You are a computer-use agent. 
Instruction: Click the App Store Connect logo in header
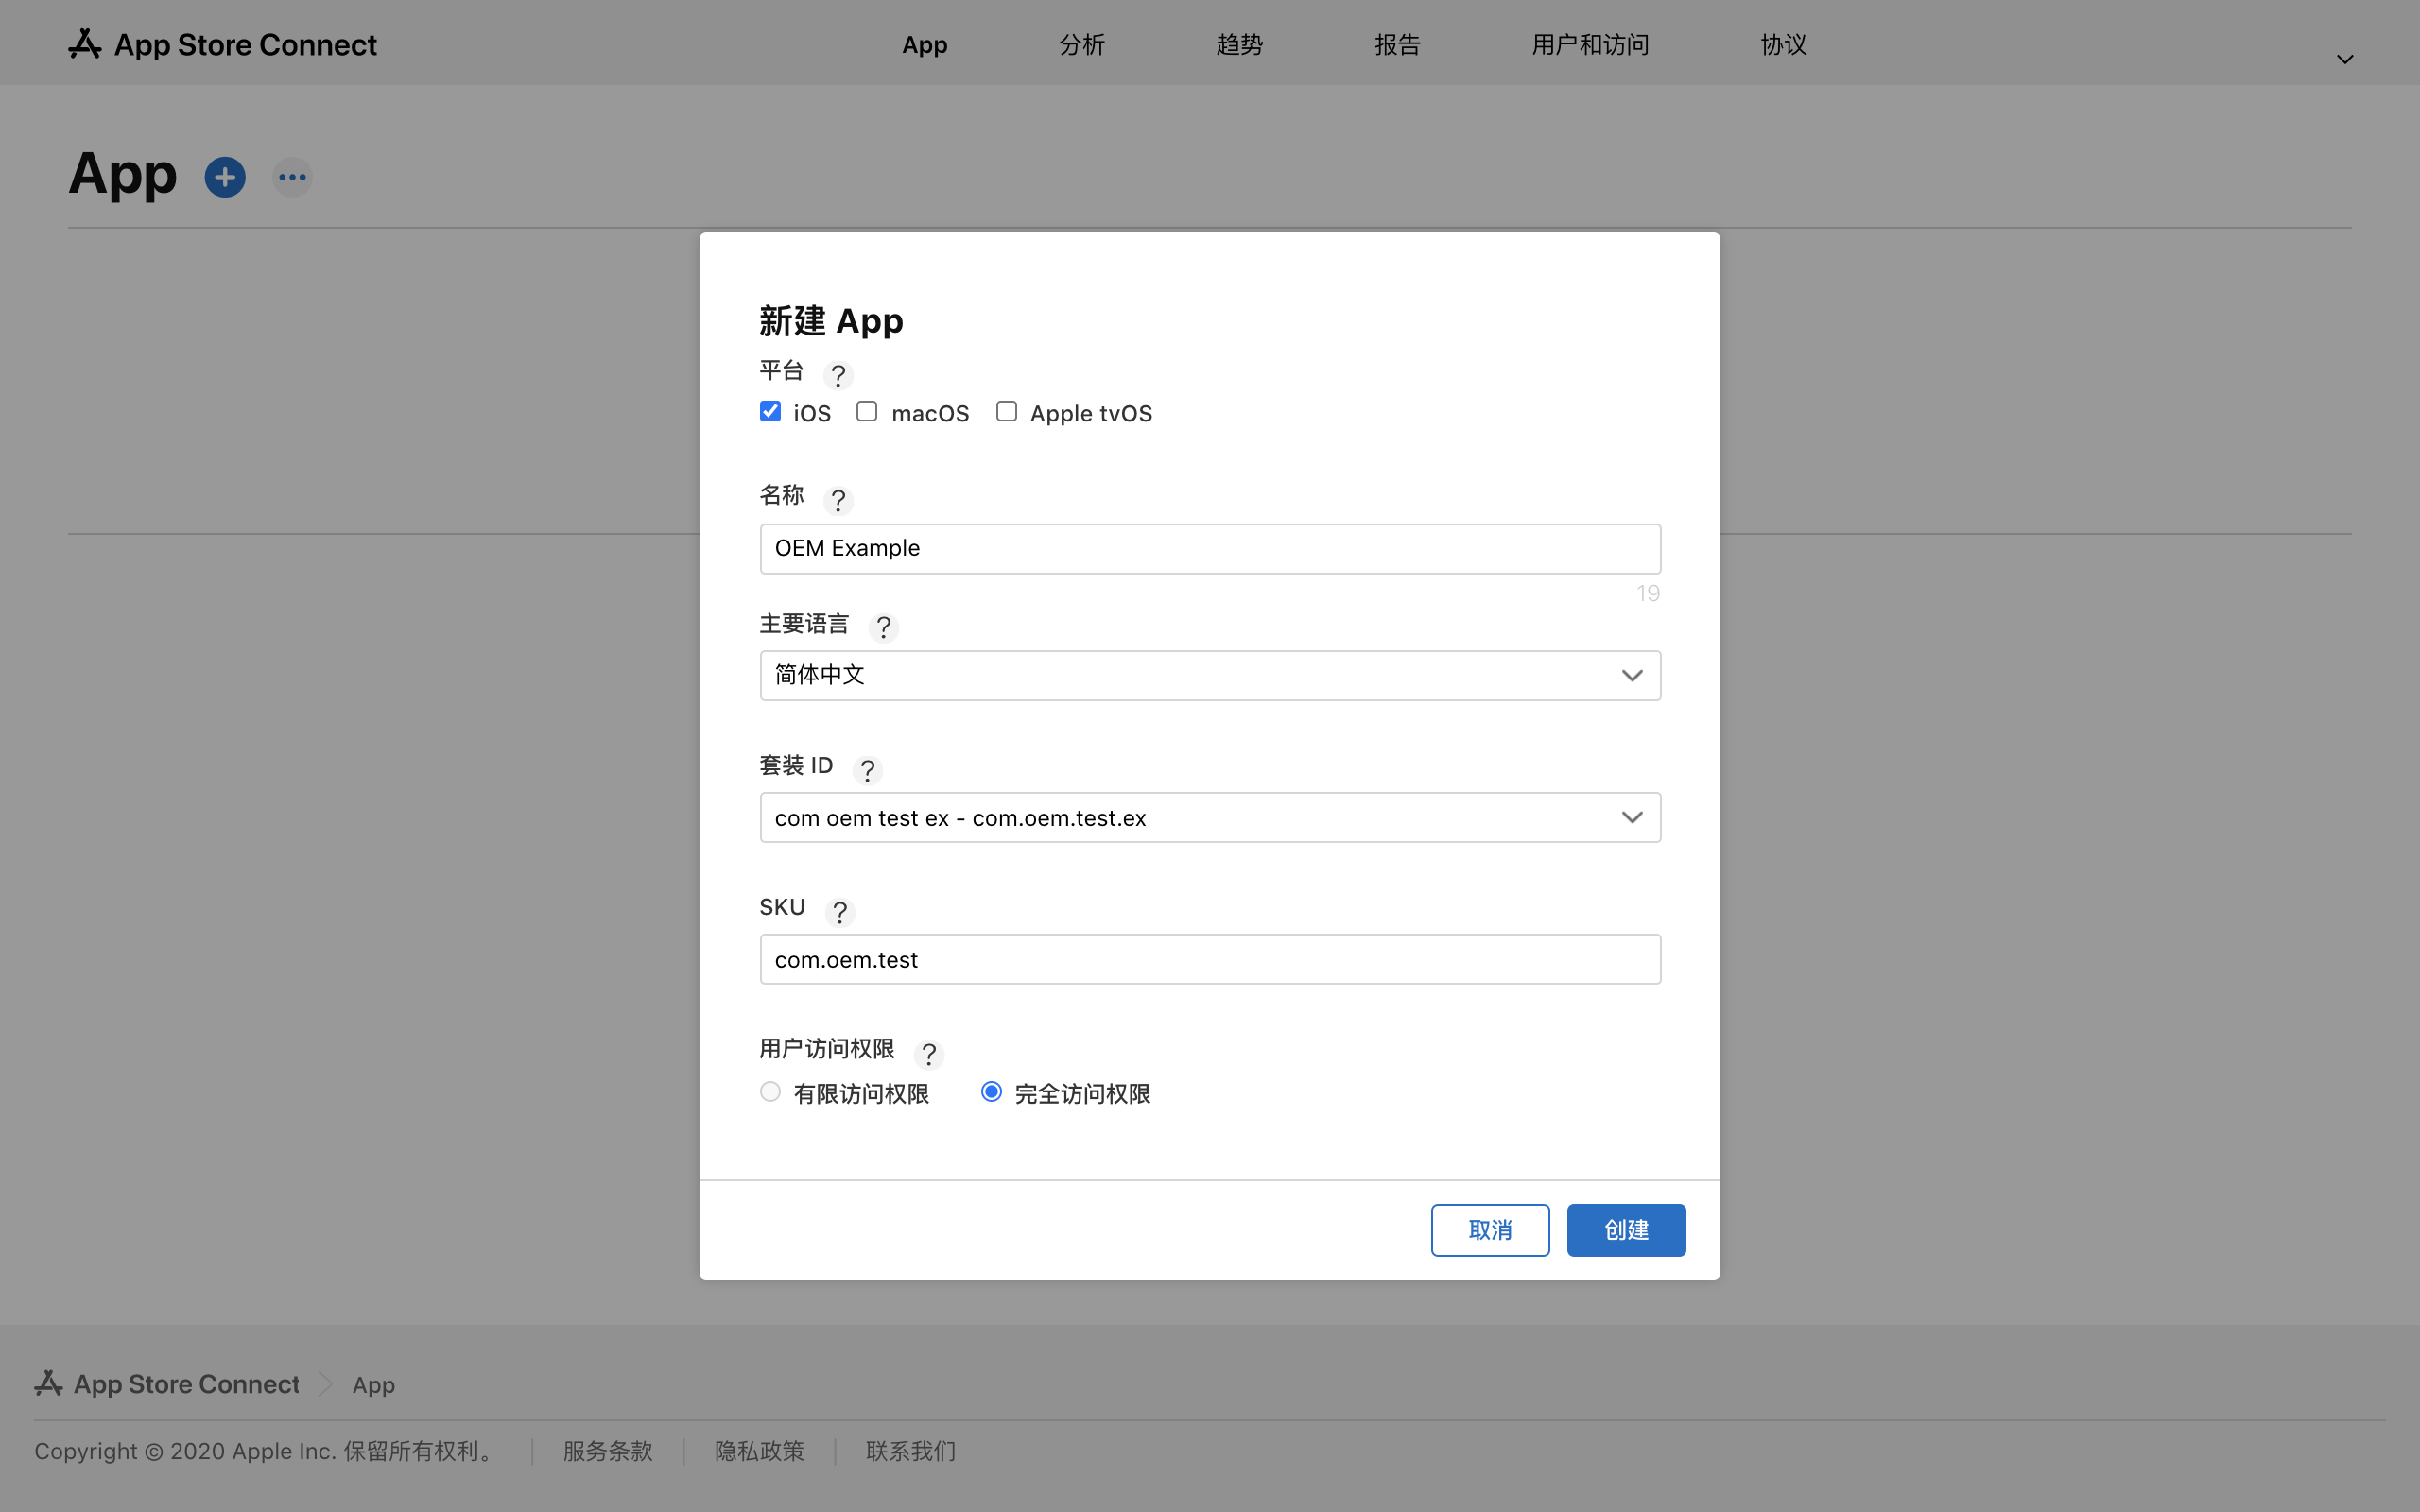pyautogui.click(x=85, y=44)
